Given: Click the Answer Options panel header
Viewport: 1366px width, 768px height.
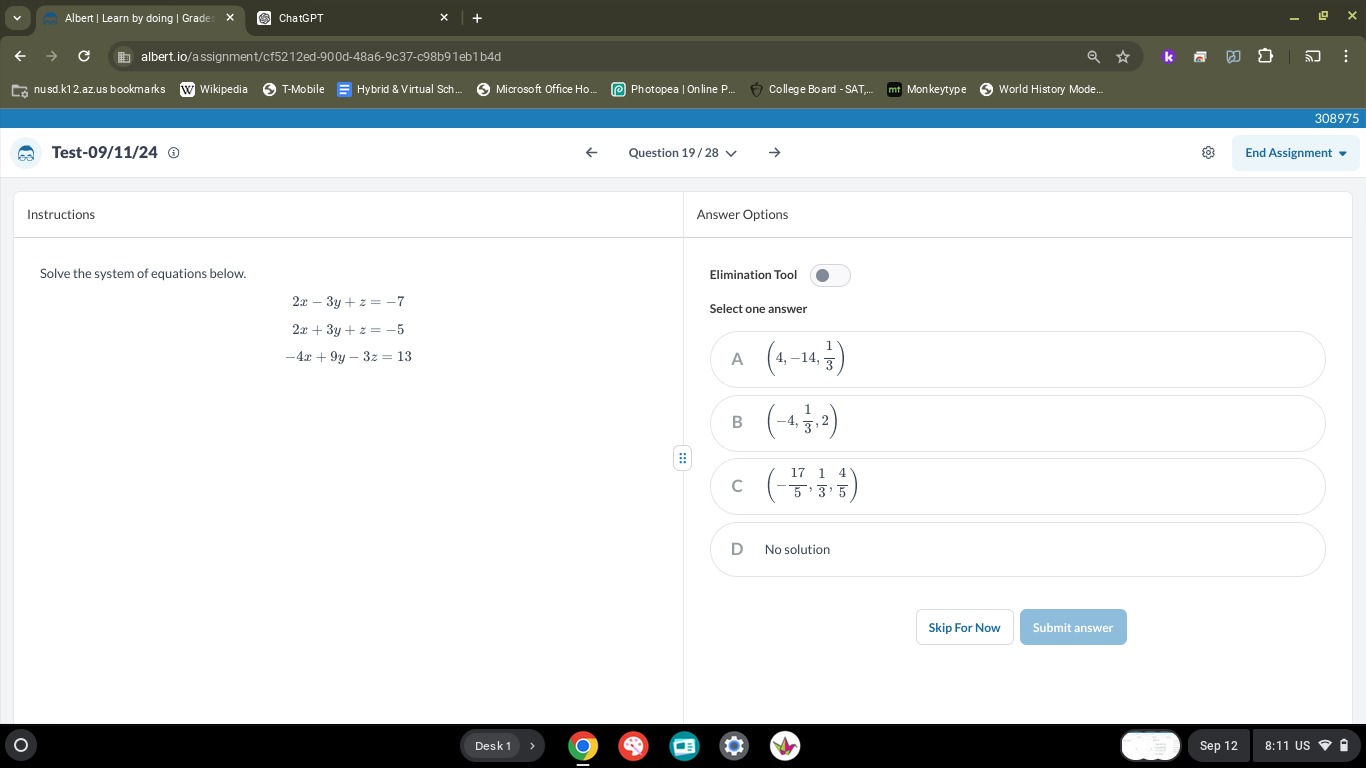Looking at the screenshot, I should [1018, 215].
